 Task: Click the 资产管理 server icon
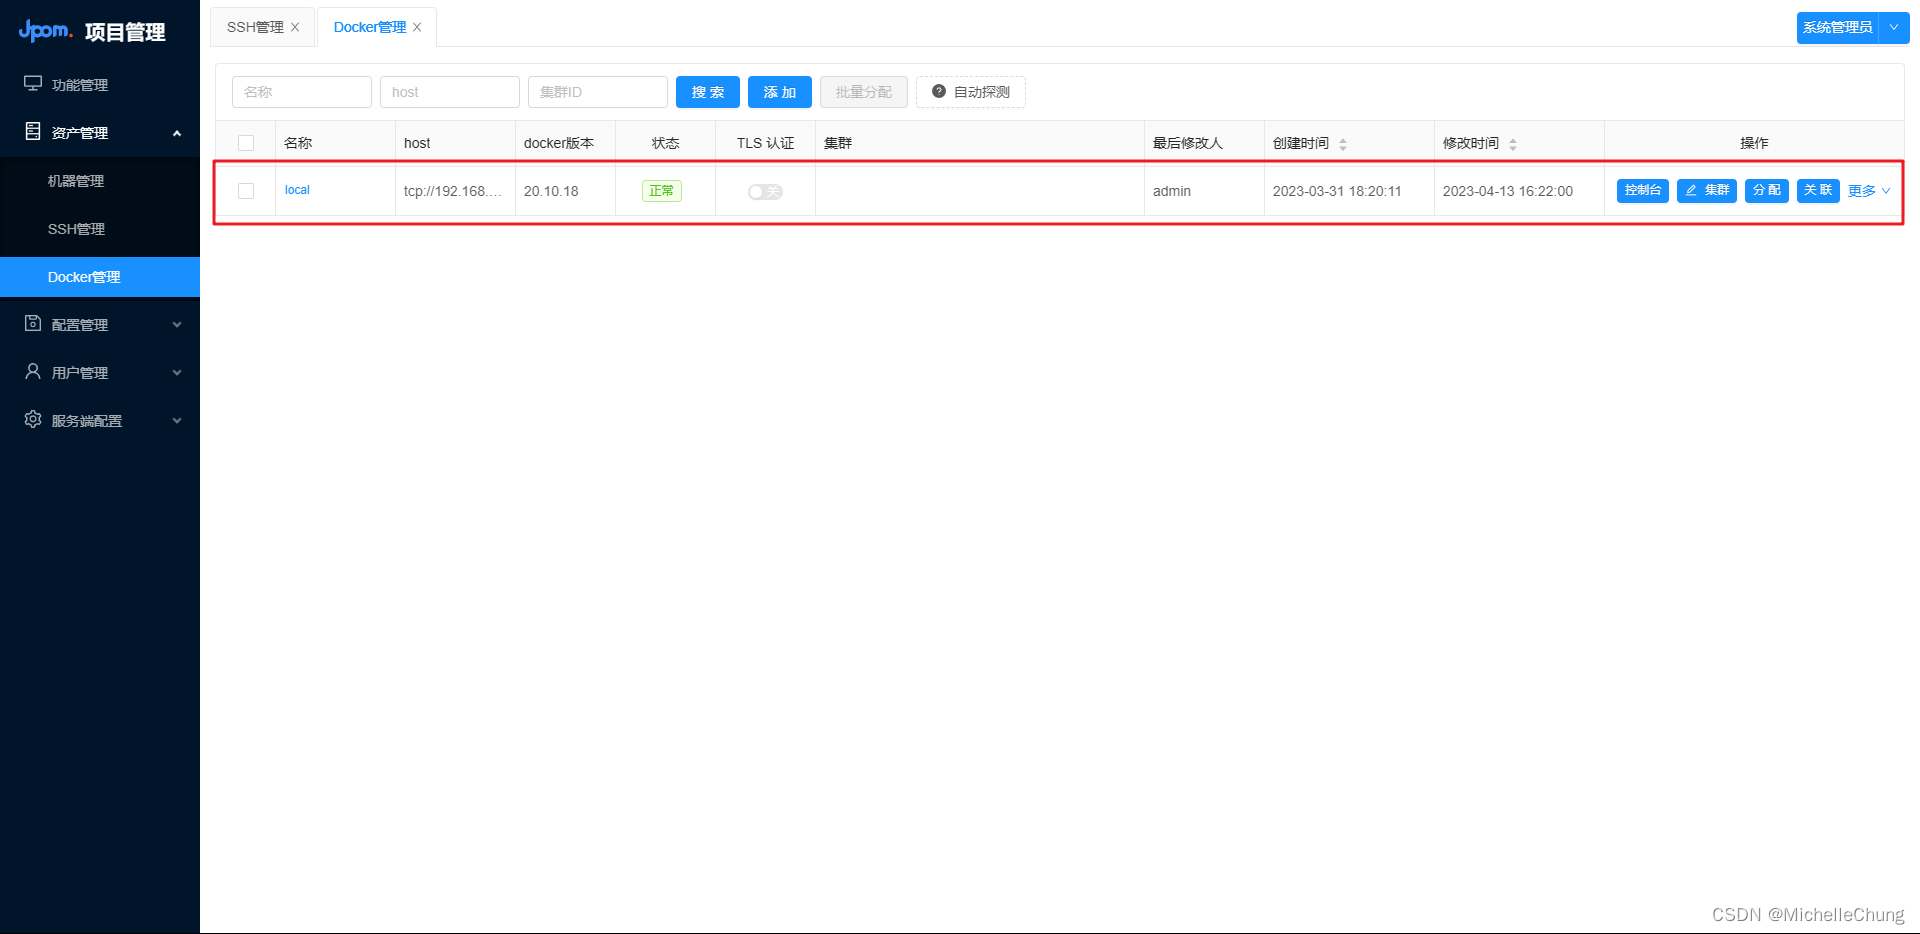[x=33, y=131]
